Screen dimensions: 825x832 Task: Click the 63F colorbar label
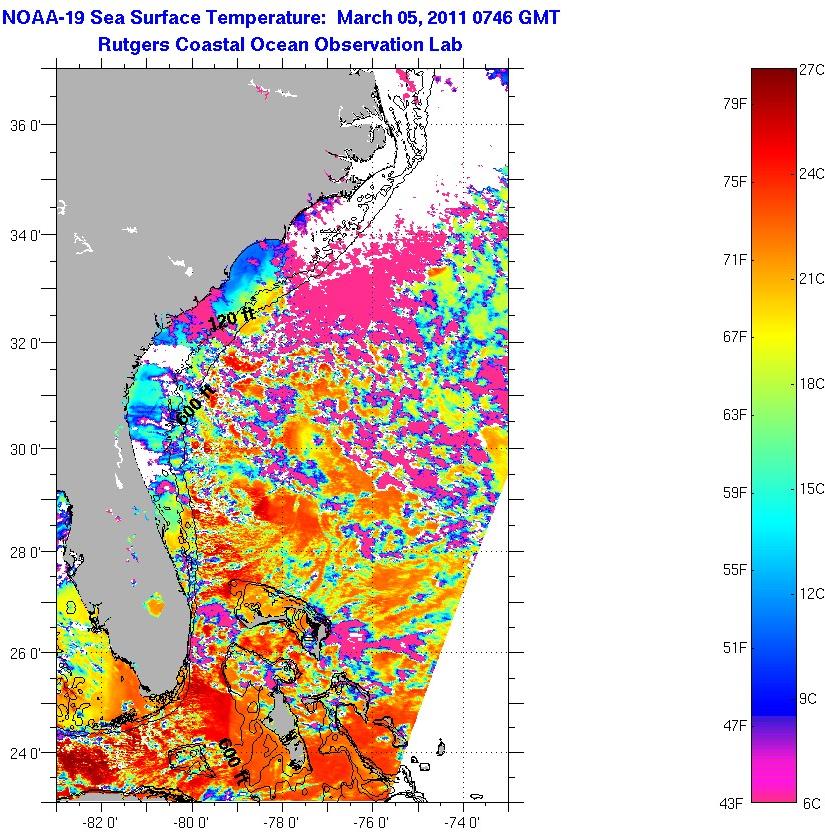pyautogui.click(x=734, y=414)
